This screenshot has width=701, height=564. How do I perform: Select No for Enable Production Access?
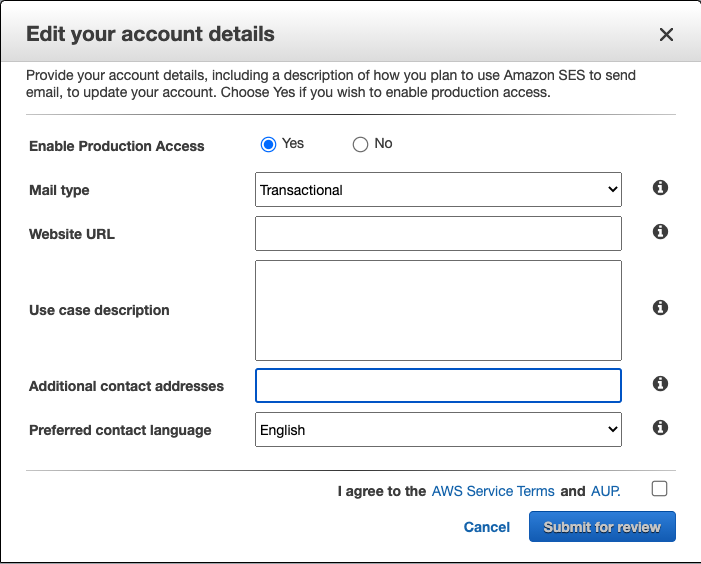tap(360, 145)
